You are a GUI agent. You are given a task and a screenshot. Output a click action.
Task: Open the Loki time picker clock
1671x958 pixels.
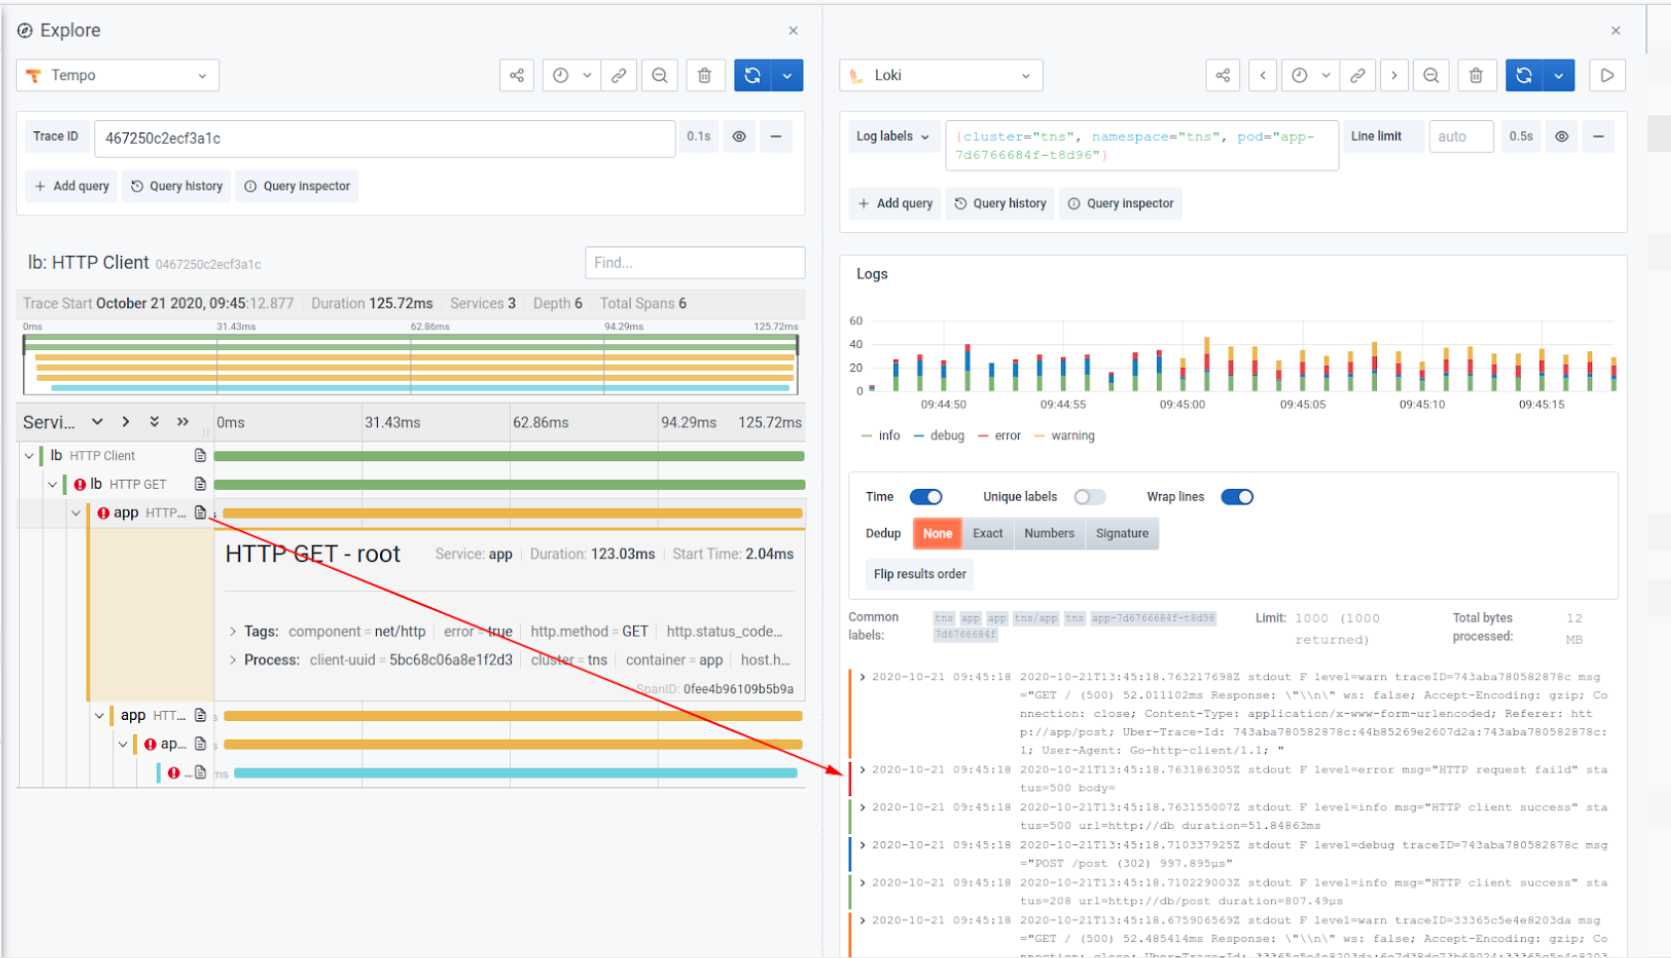(x=1299, y=75)
